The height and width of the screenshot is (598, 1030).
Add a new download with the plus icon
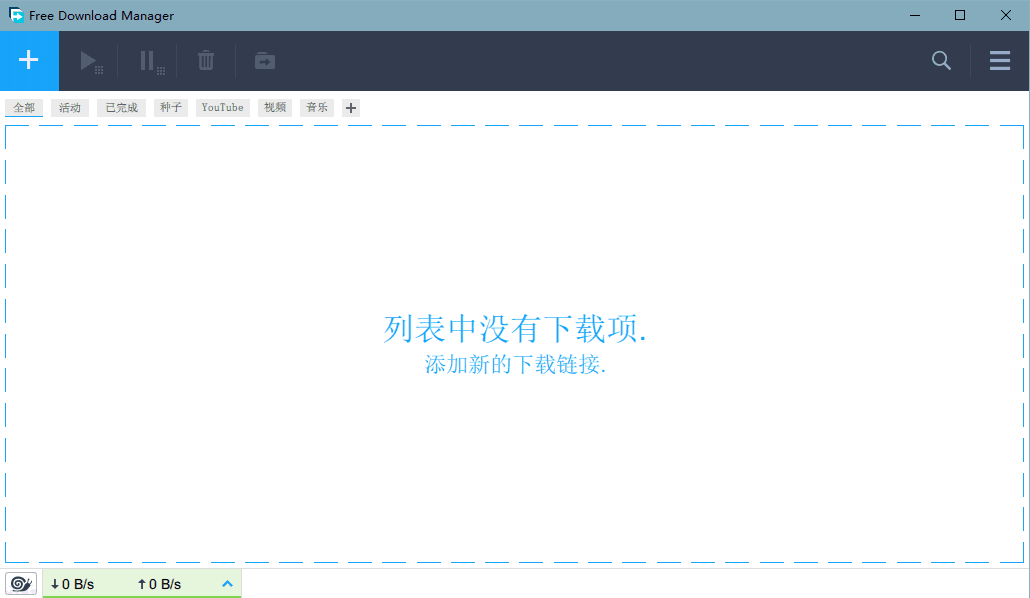[29, 60]
